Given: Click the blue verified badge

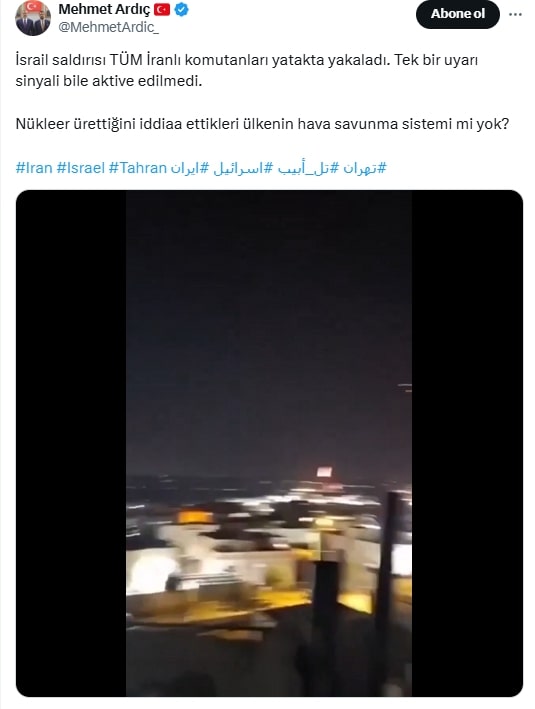Looking at the screenshot, I should 181,9.
